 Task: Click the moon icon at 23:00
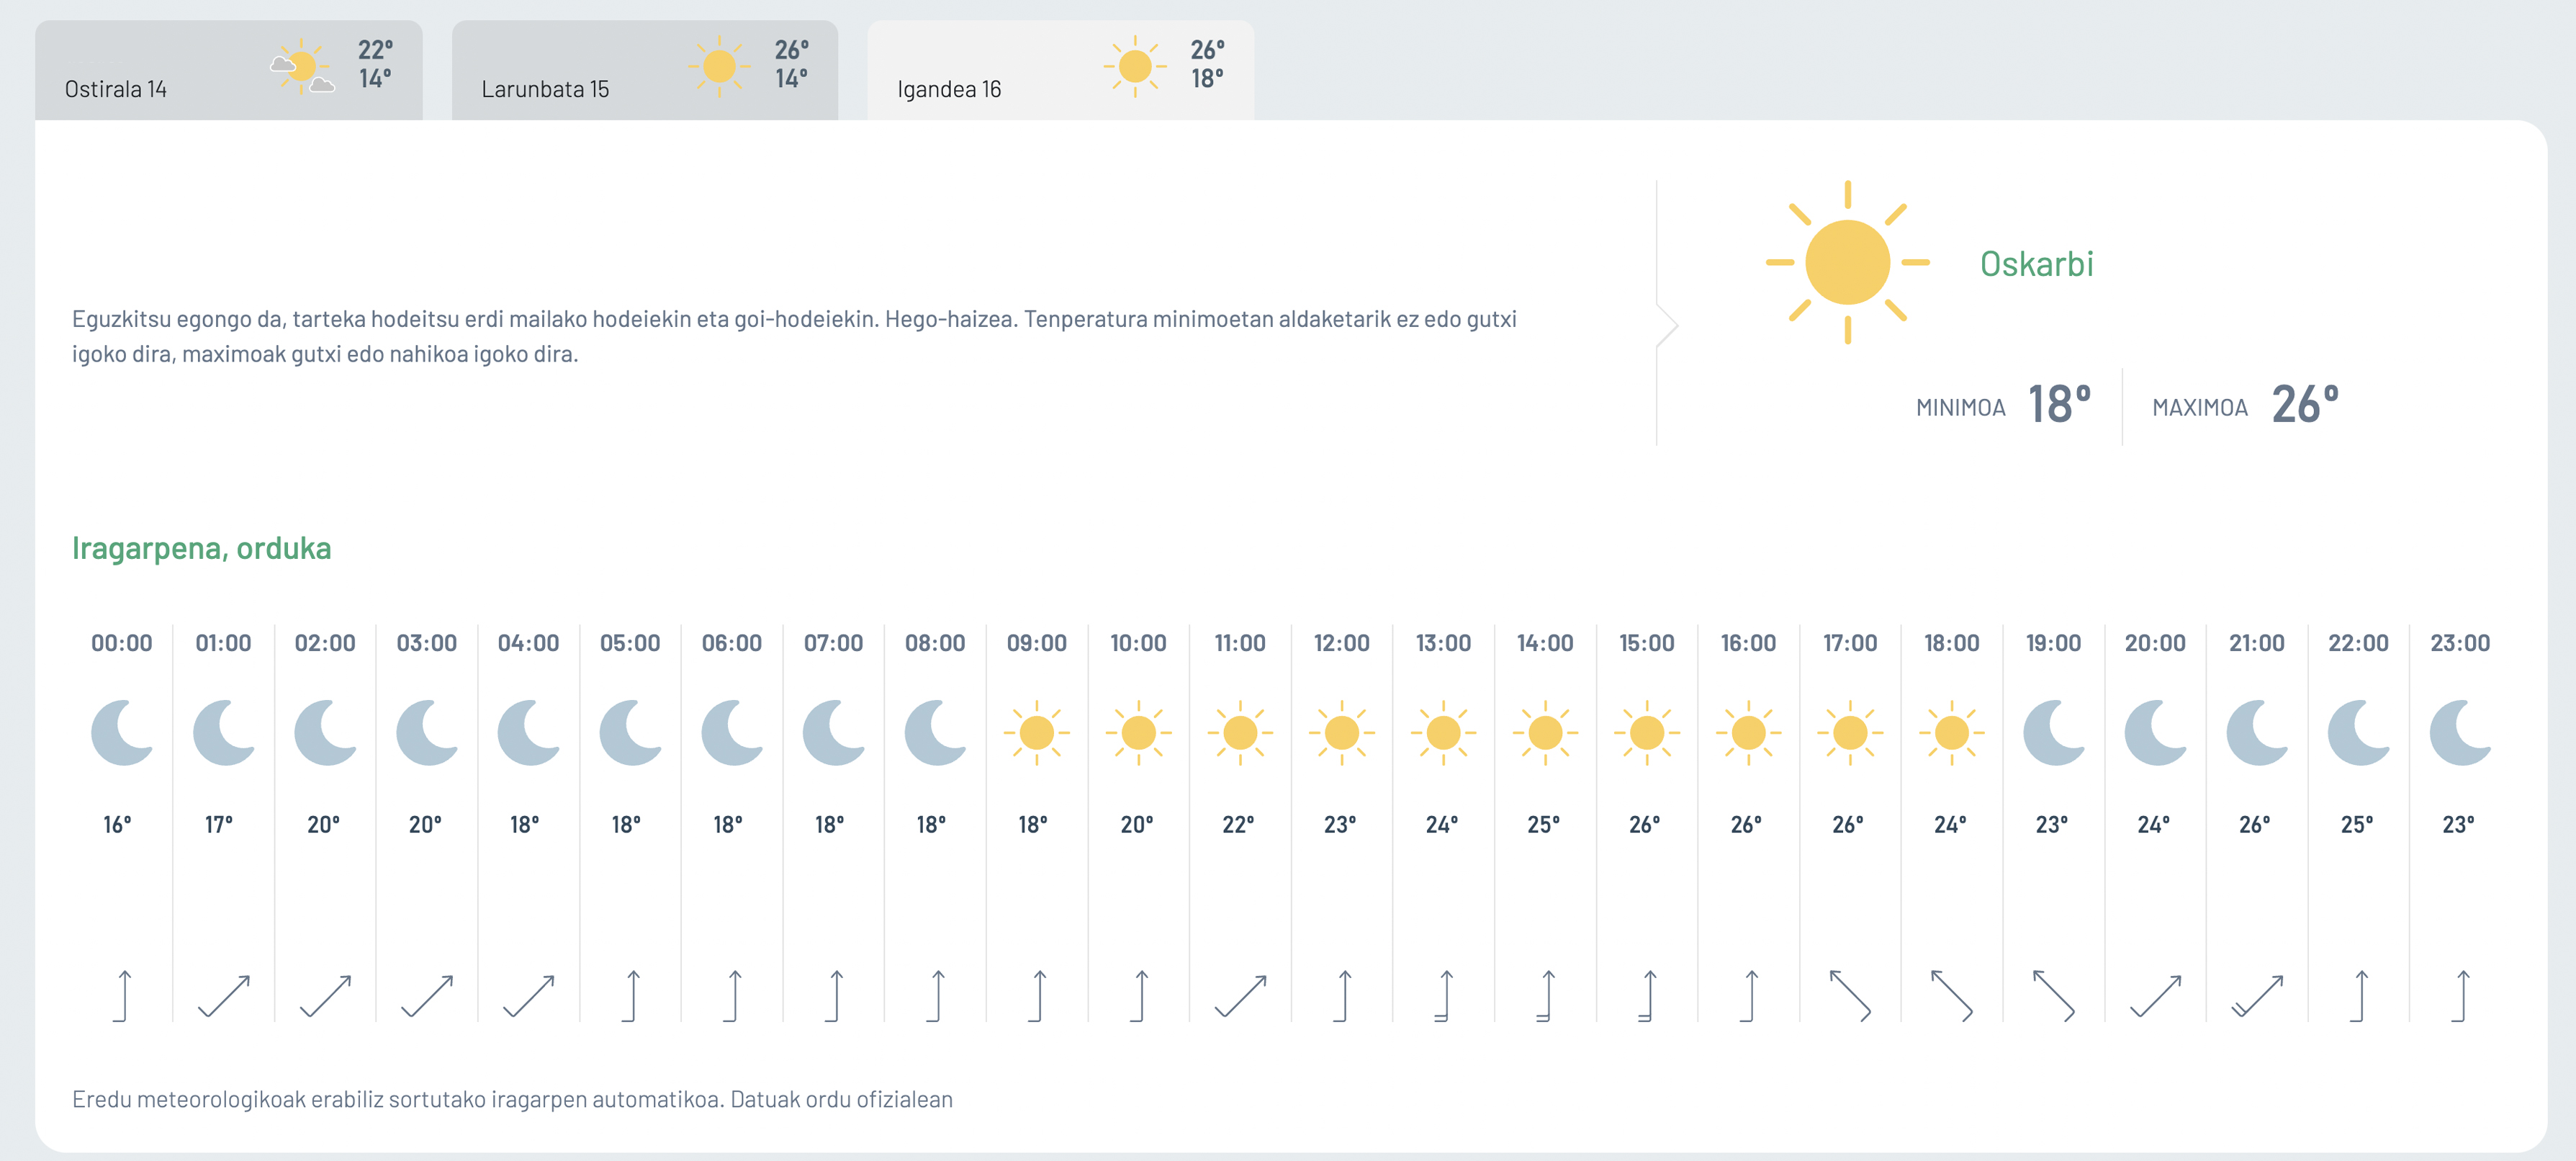2460,732
